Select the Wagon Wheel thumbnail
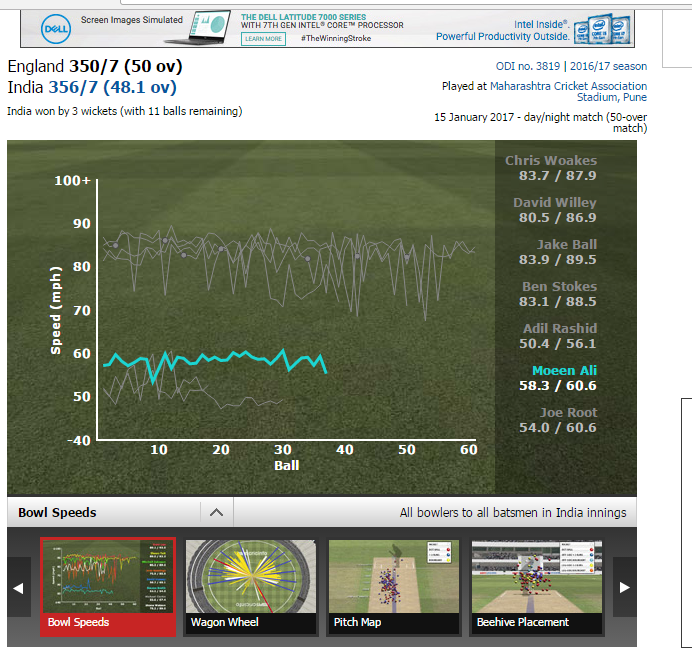This screenshot has width=692, height=649. click(x=251, y=587)
